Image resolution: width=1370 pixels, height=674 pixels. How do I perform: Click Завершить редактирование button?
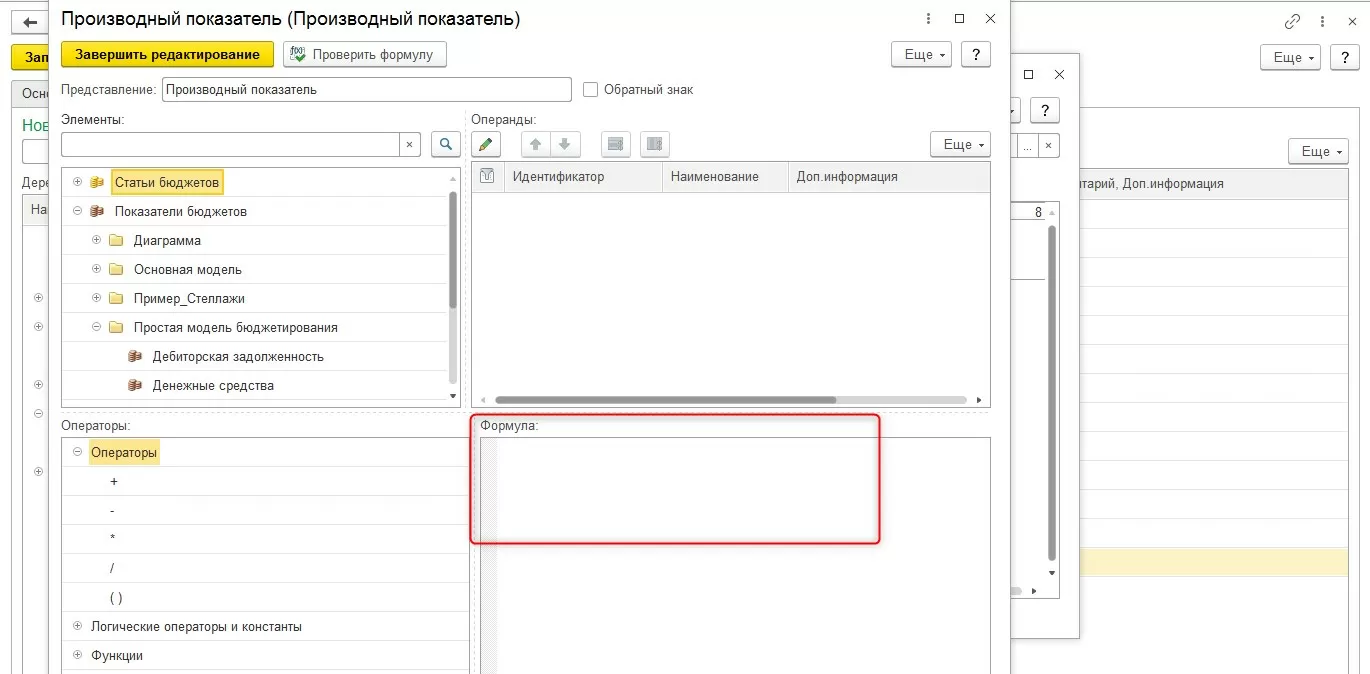(167, 54)
